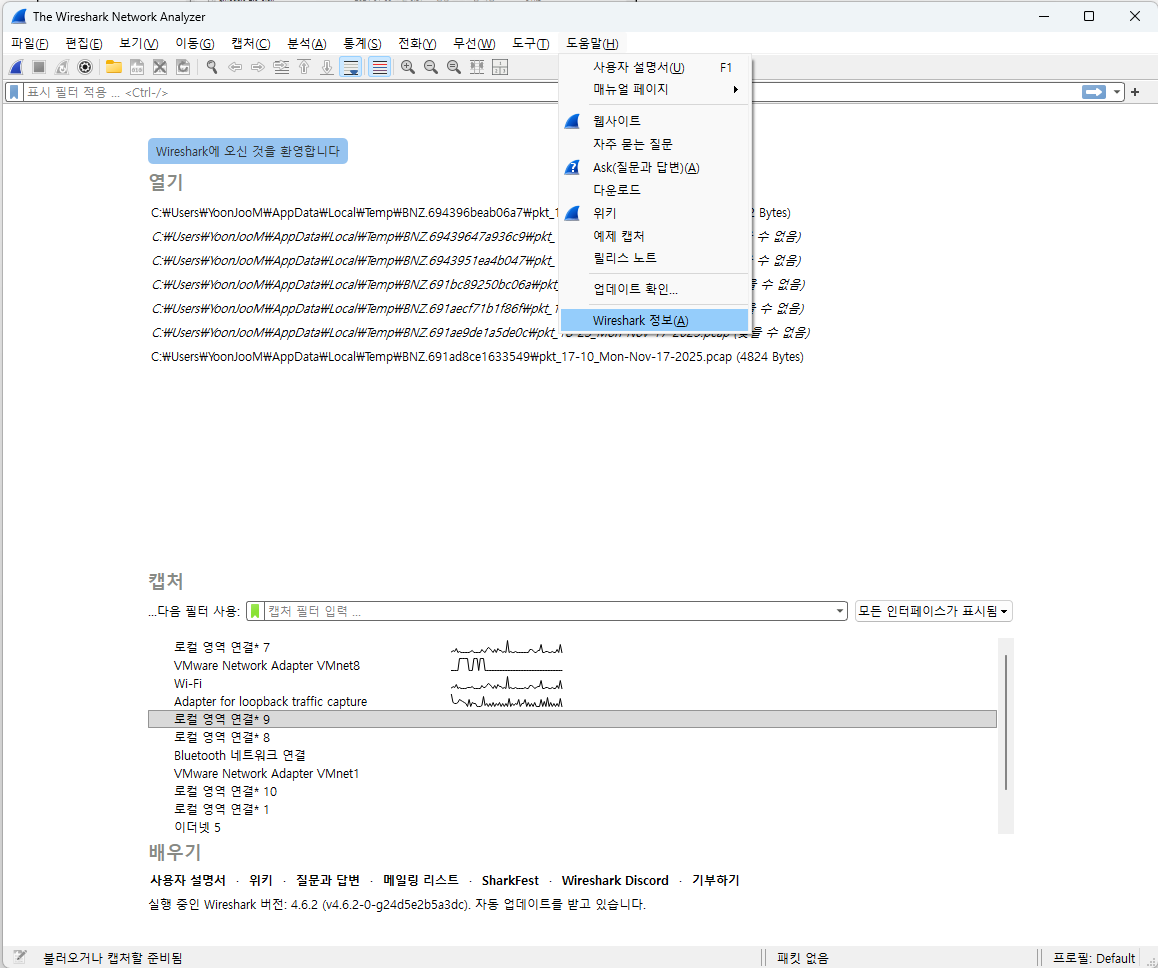1158x968 pixels.
Task: Click the plus button to add filter button
Action: point(1135,92)
